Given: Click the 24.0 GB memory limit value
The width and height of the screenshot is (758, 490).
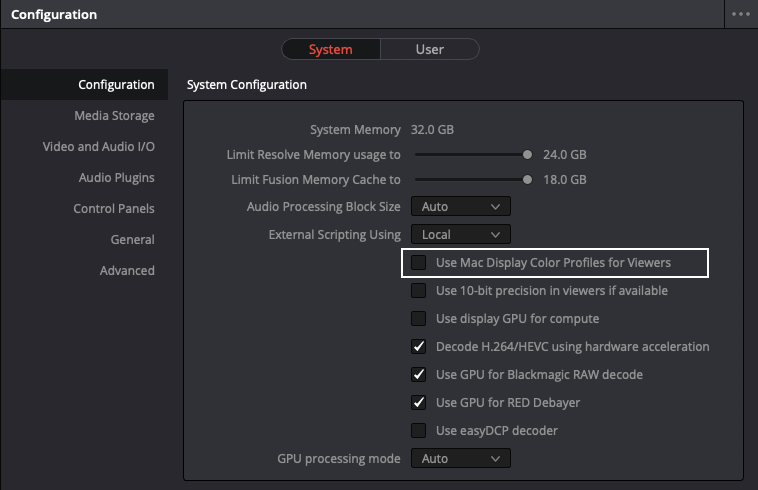Looking at the screenshot, I should coord(565,155).
